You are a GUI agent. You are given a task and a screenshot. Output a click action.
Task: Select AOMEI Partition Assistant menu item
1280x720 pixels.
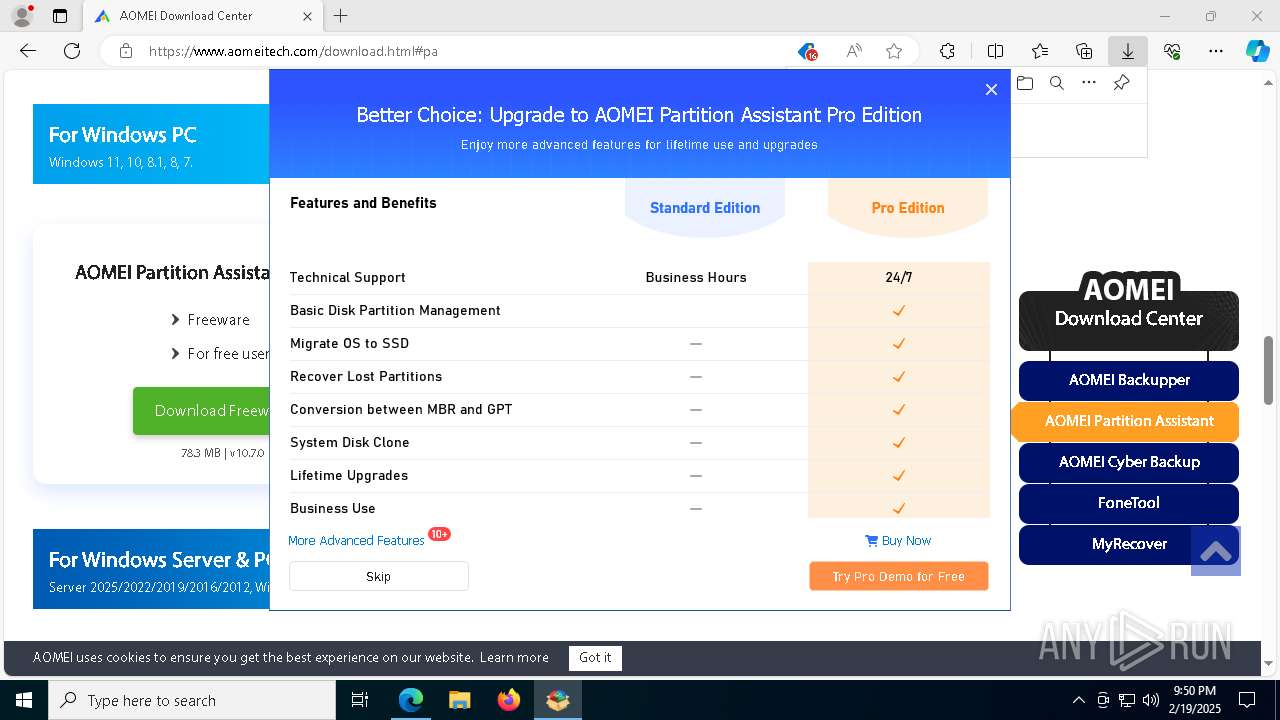pyautogui.click(x=1129, y=421)
